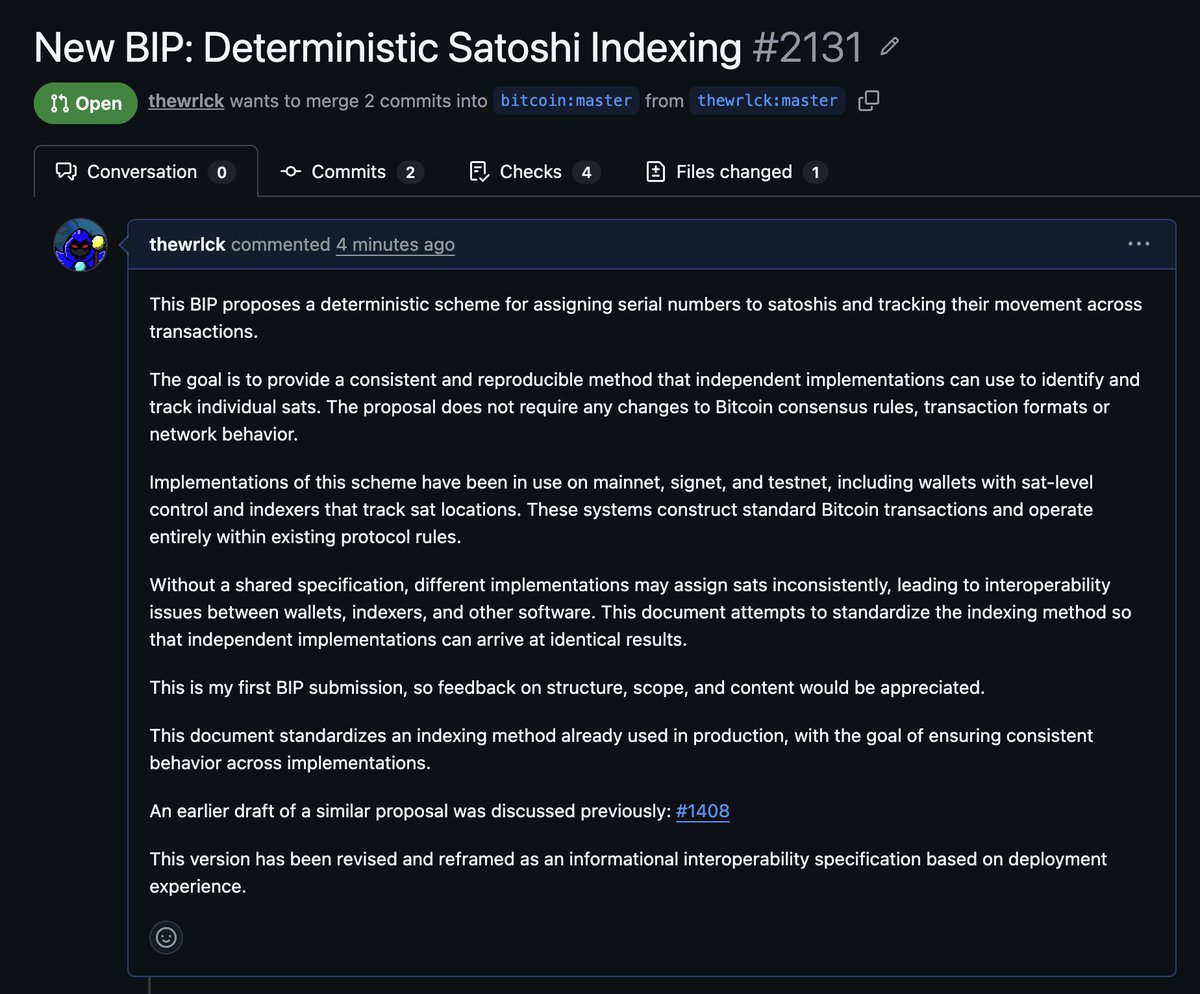This screenshot has height=994, width=1200.
Task: Click the sentence 'This is my first BIP submission'
Action: click(568, 688)
